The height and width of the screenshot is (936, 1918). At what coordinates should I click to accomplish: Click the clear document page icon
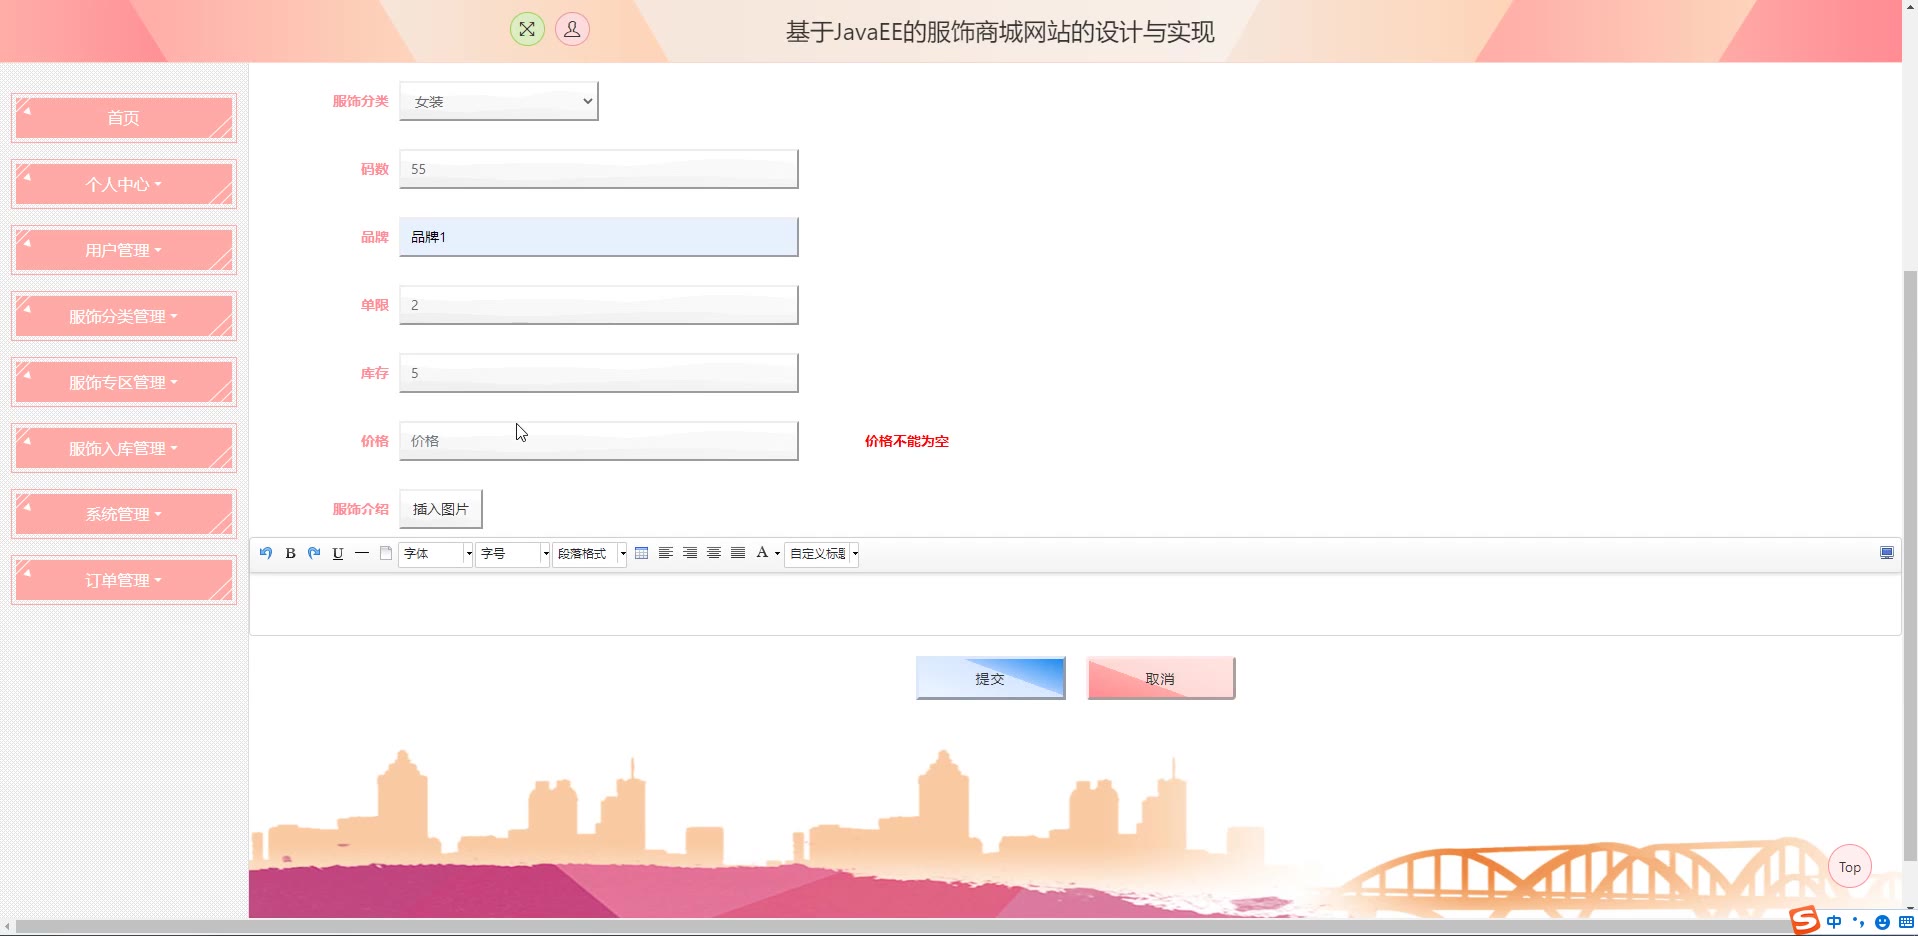386,553
